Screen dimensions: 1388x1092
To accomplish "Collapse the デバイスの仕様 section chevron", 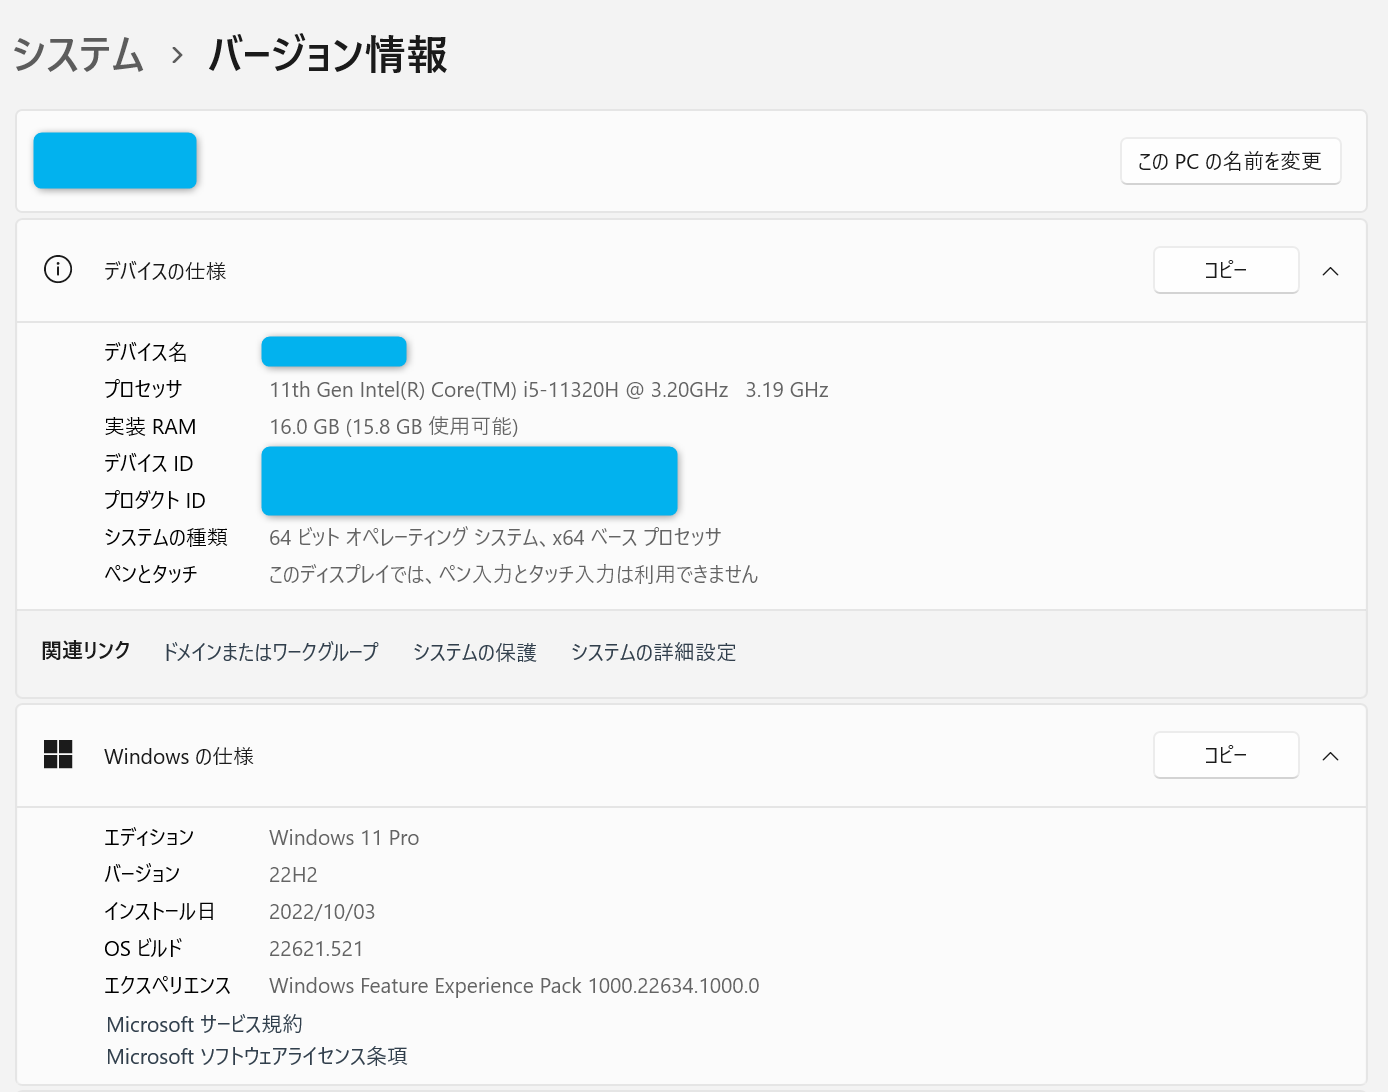I will pos(1330,271).
